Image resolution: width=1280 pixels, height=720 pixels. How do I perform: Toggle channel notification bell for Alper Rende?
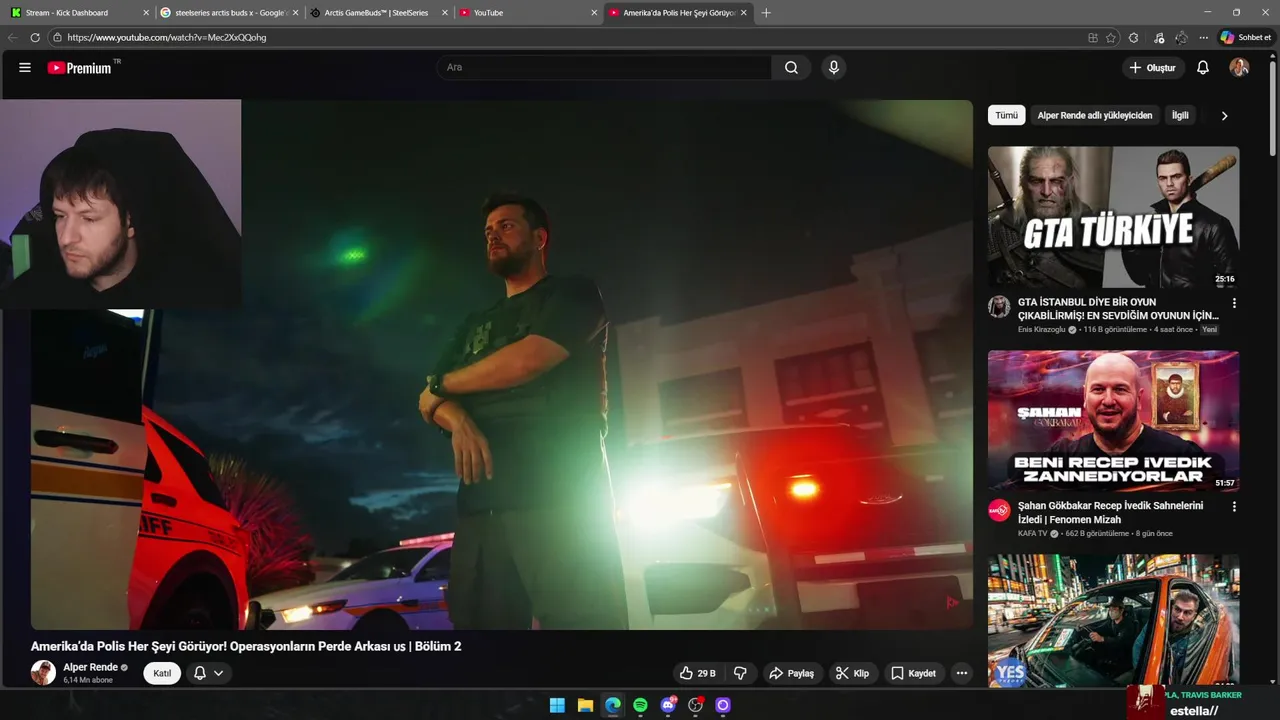click(199, 673)
